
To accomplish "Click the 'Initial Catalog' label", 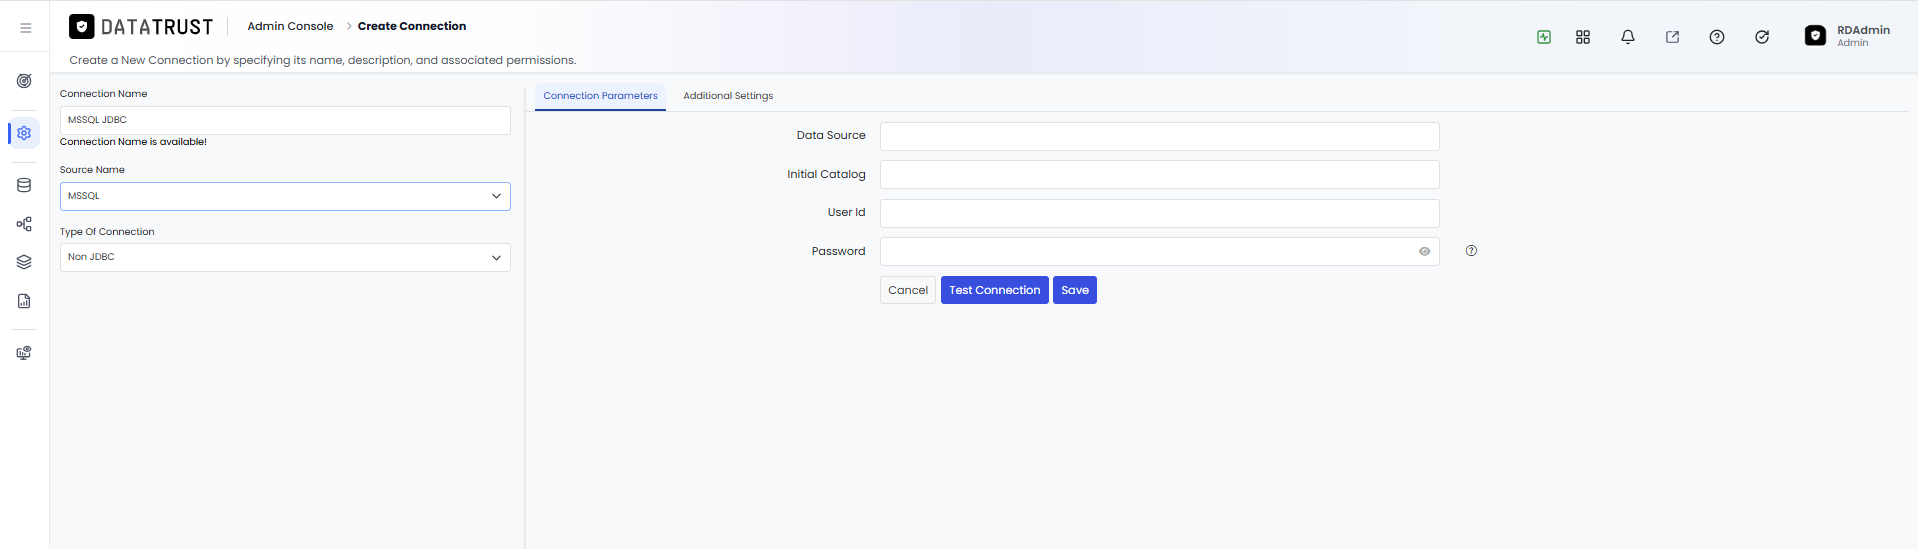I will [x=826, y=174].
